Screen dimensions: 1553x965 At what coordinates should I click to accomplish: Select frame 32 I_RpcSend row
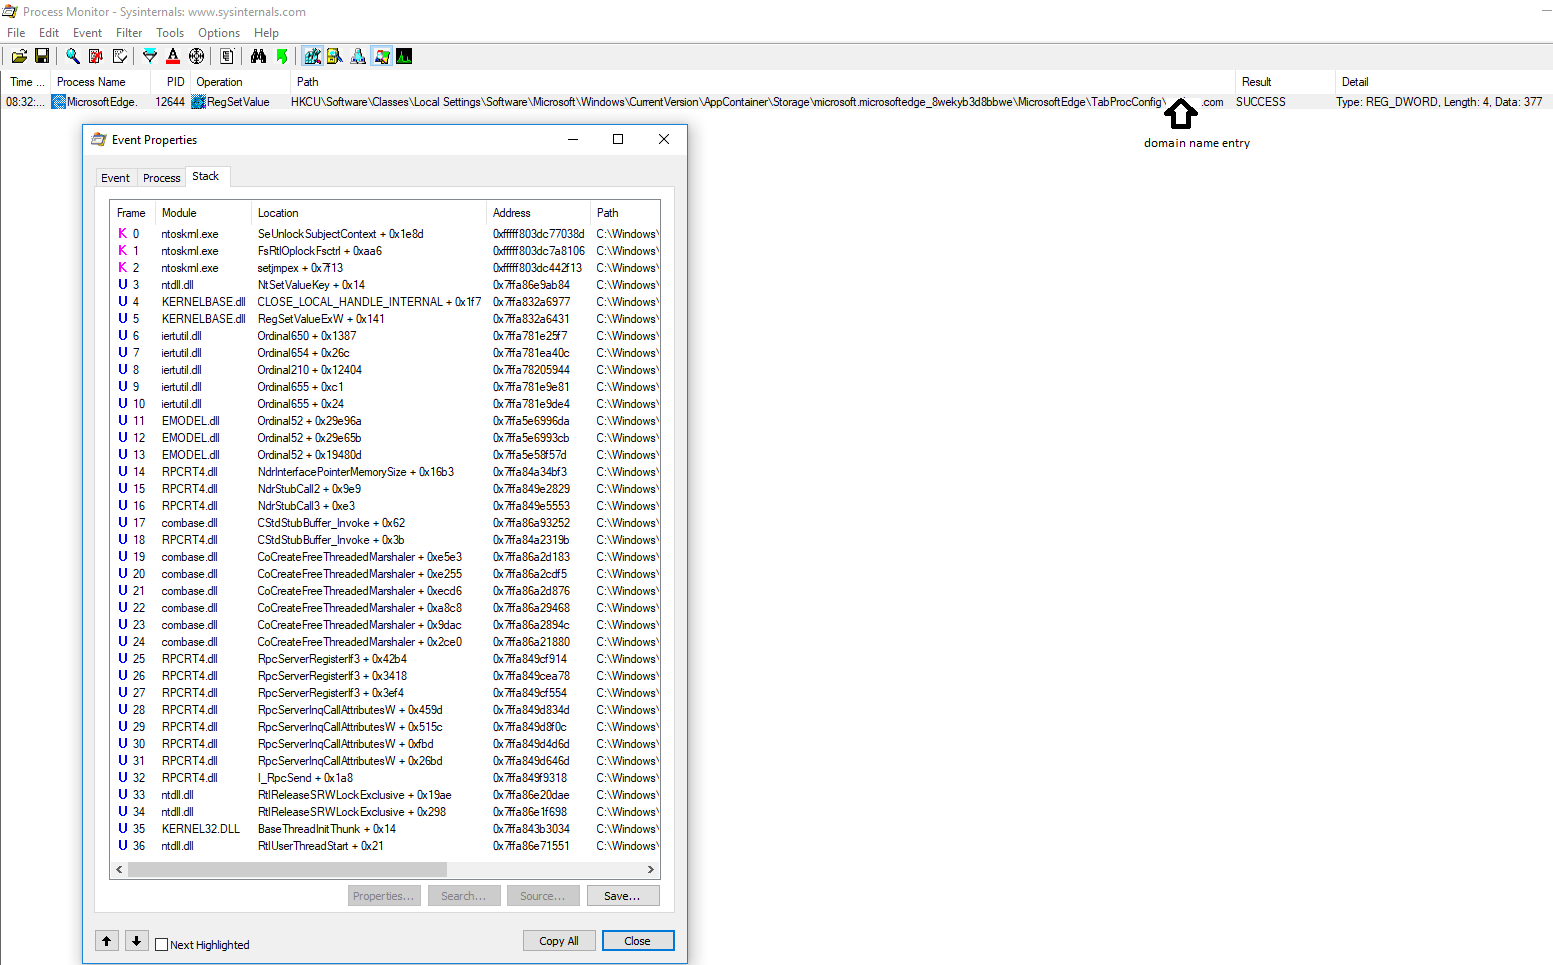pos(385,778)
